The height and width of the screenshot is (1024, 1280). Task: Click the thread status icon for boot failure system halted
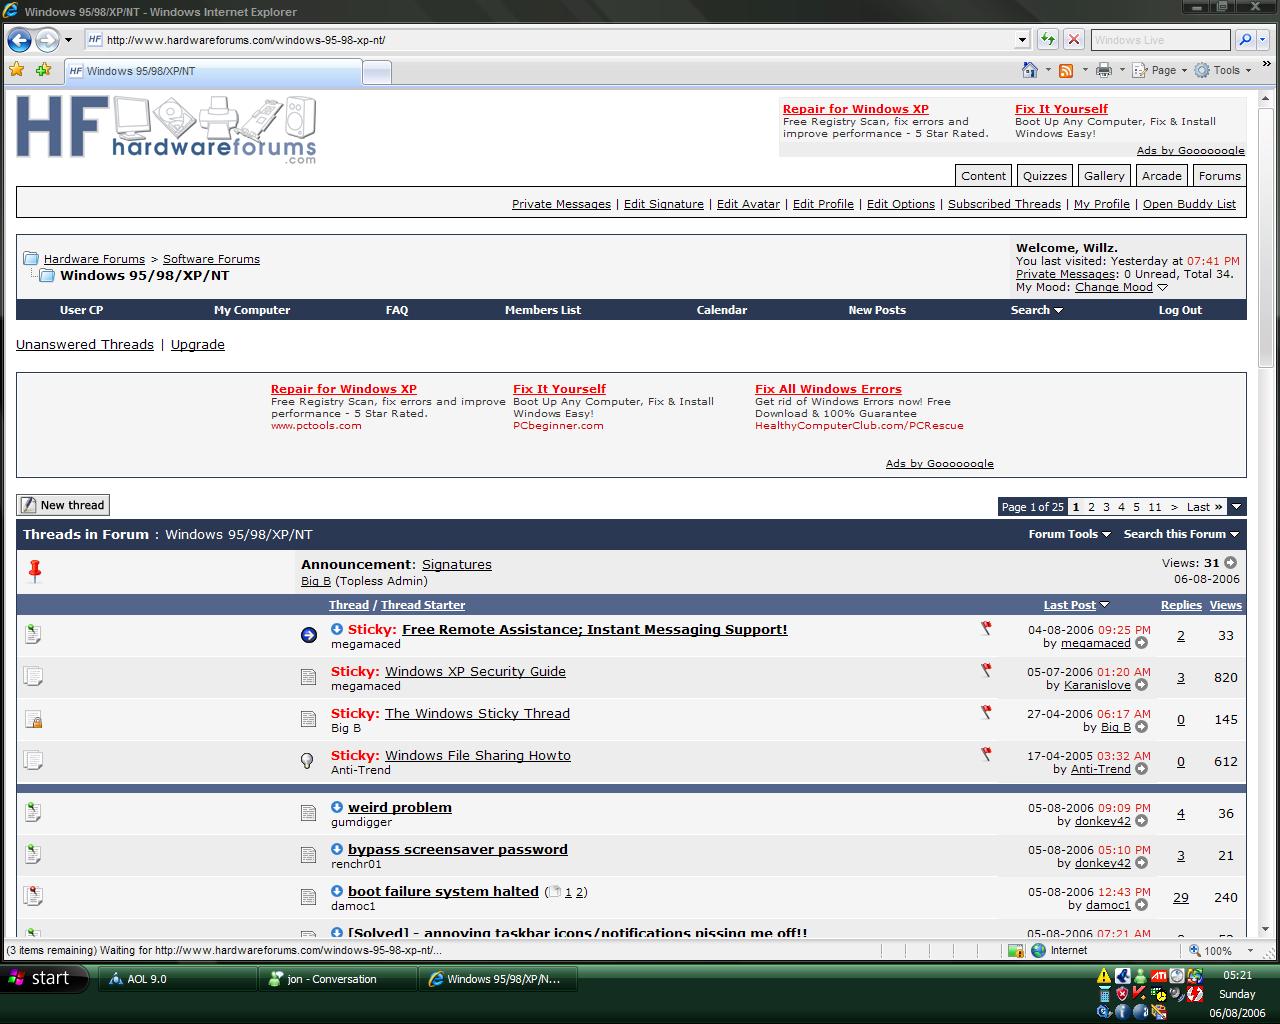33,895
